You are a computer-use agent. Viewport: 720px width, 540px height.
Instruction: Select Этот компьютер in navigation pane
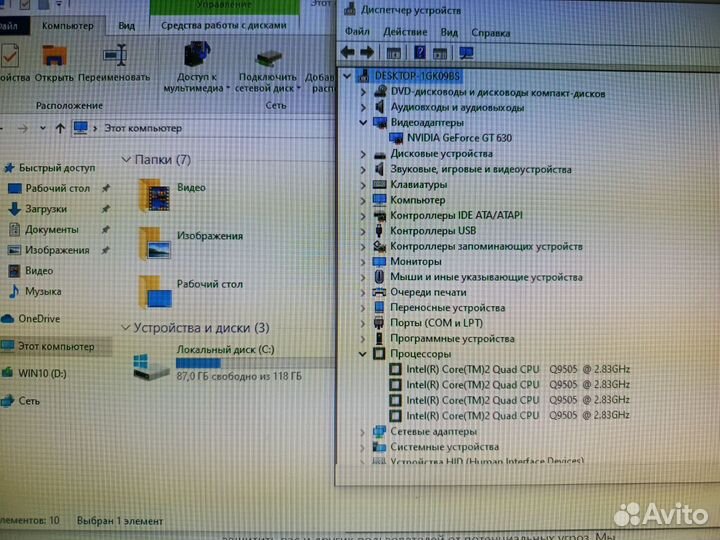pyautogui.click(x=56, y=347)
